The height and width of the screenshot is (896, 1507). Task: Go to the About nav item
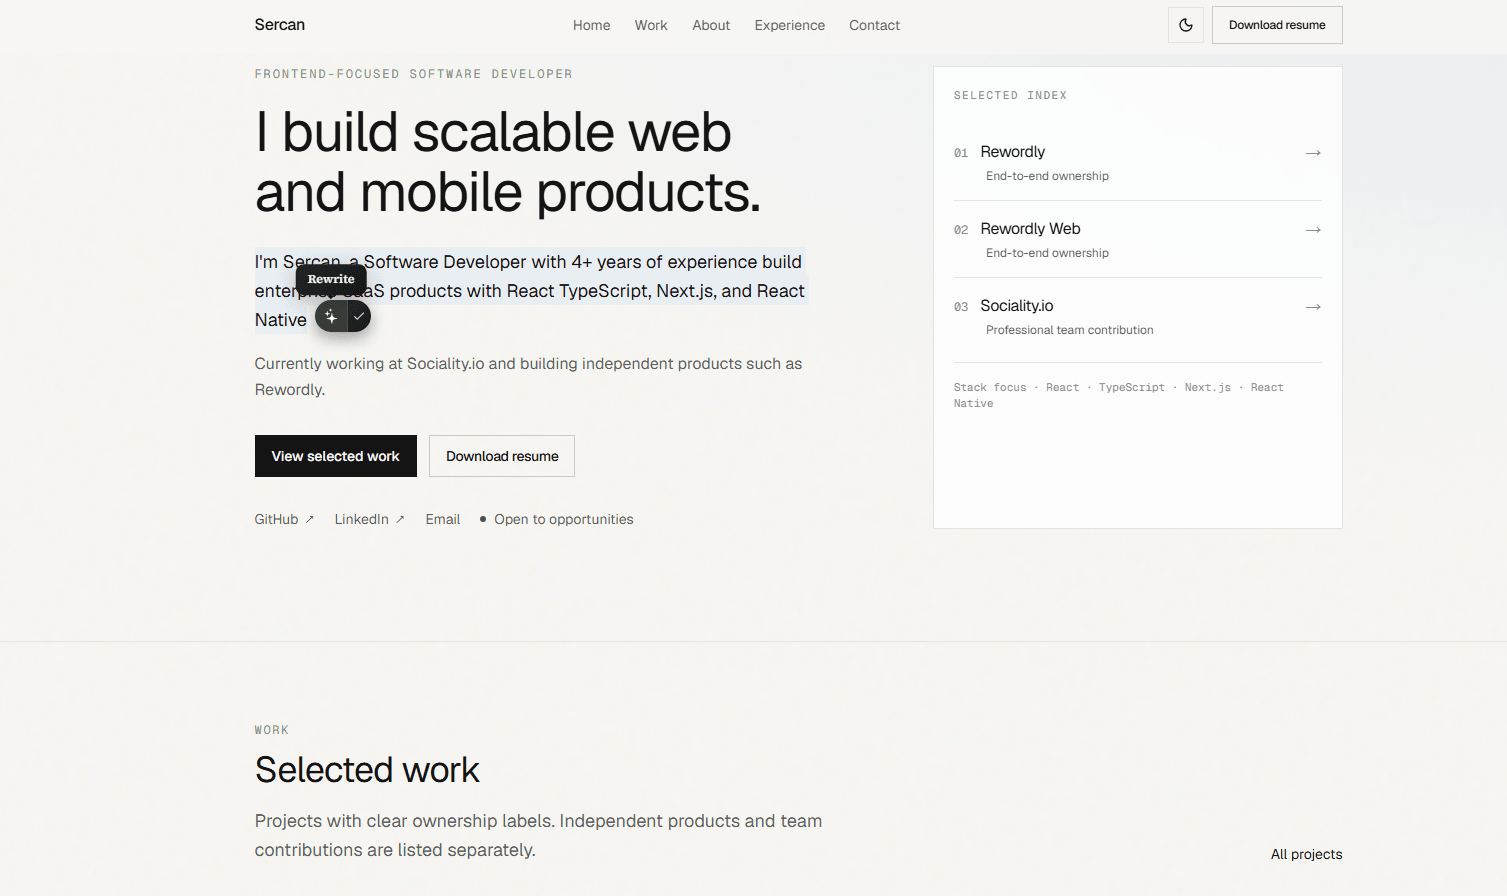tap(711, 25)
